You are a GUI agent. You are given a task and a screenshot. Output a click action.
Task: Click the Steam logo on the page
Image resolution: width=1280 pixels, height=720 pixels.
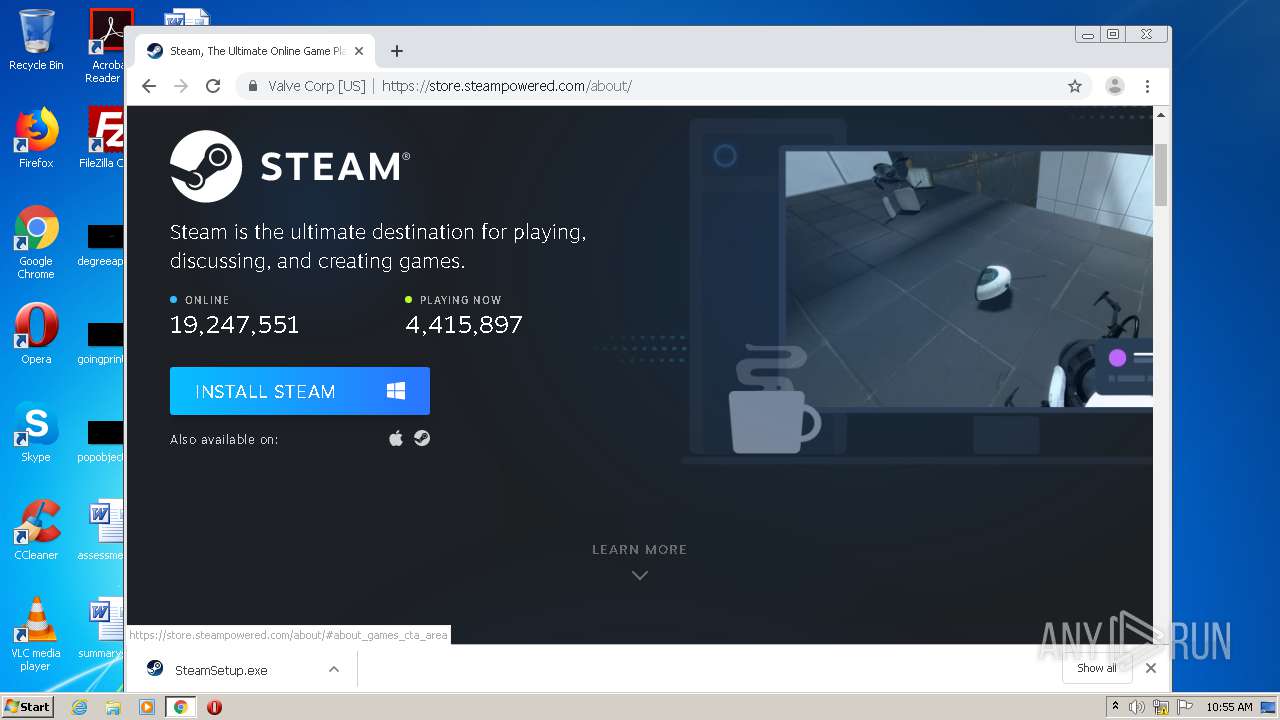pos(290,166)
